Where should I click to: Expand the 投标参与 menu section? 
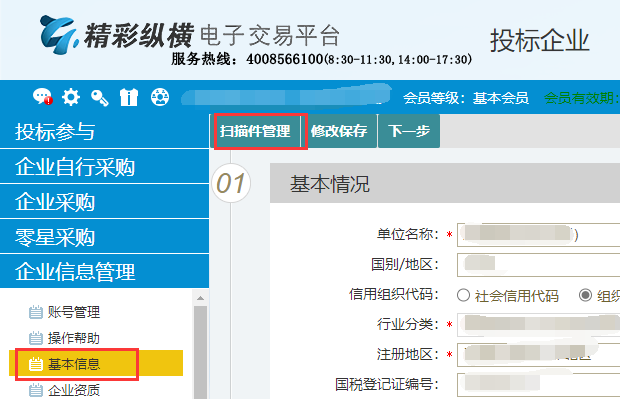tap(104, 131)
